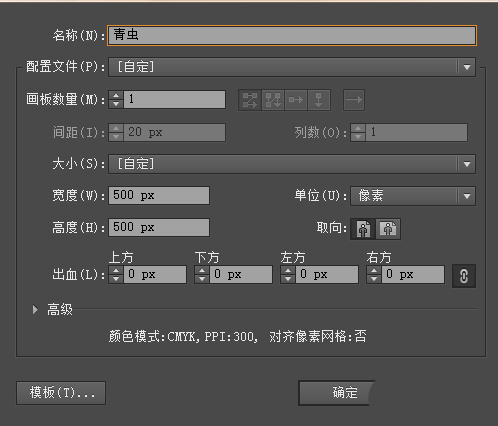
Task: Increase the 列数 columns value
Action: pyautogui.click(x=358, y=128)
